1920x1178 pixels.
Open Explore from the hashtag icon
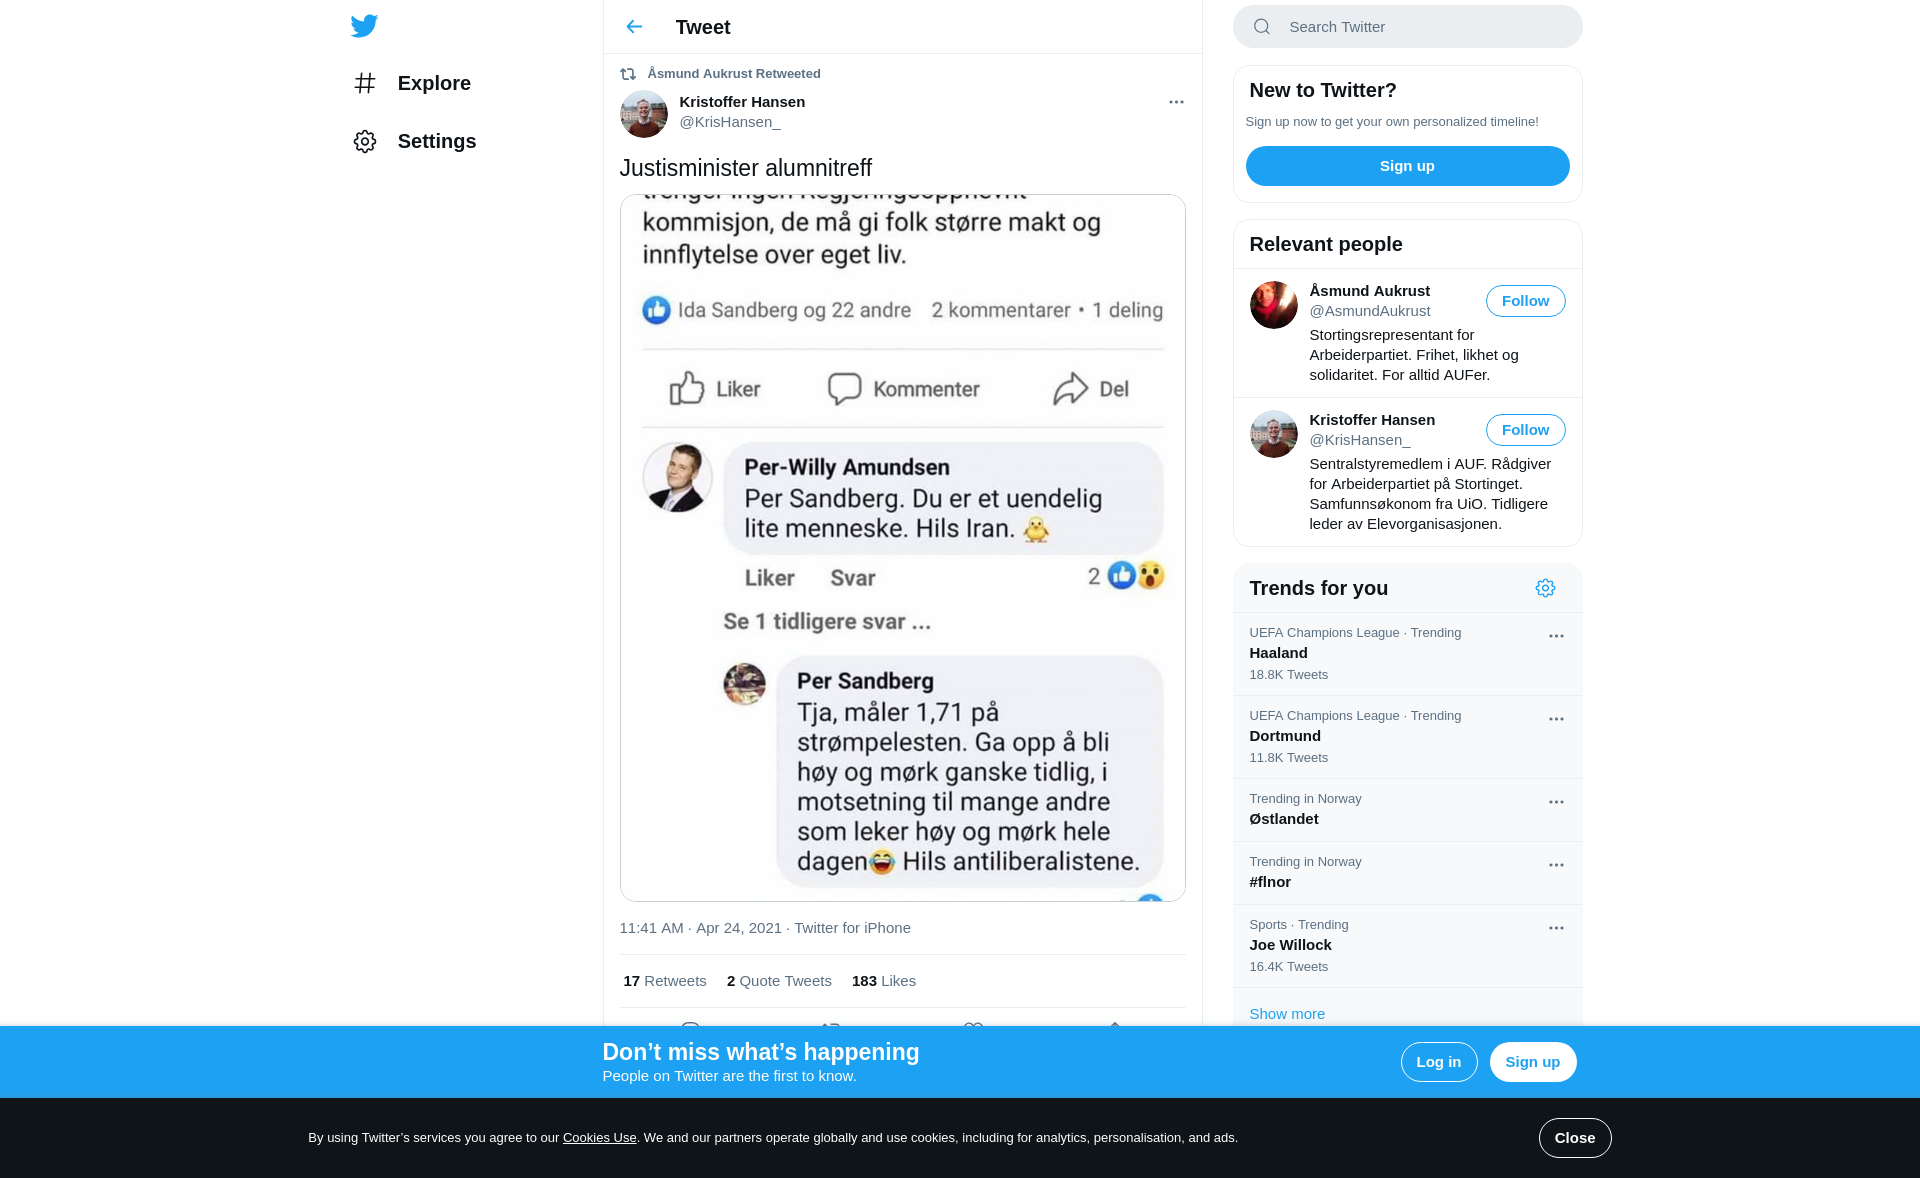click(365, 83)
